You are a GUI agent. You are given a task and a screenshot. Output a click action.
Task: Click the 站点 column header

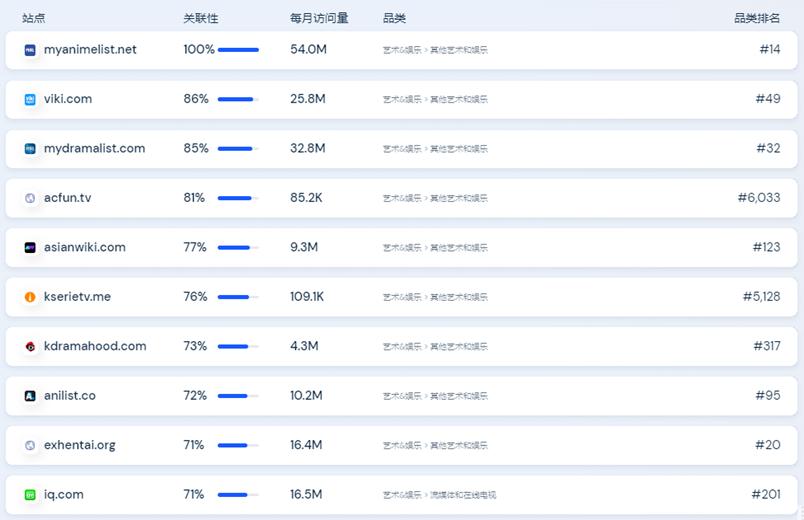pyautogui.click(x=33, y=18)
